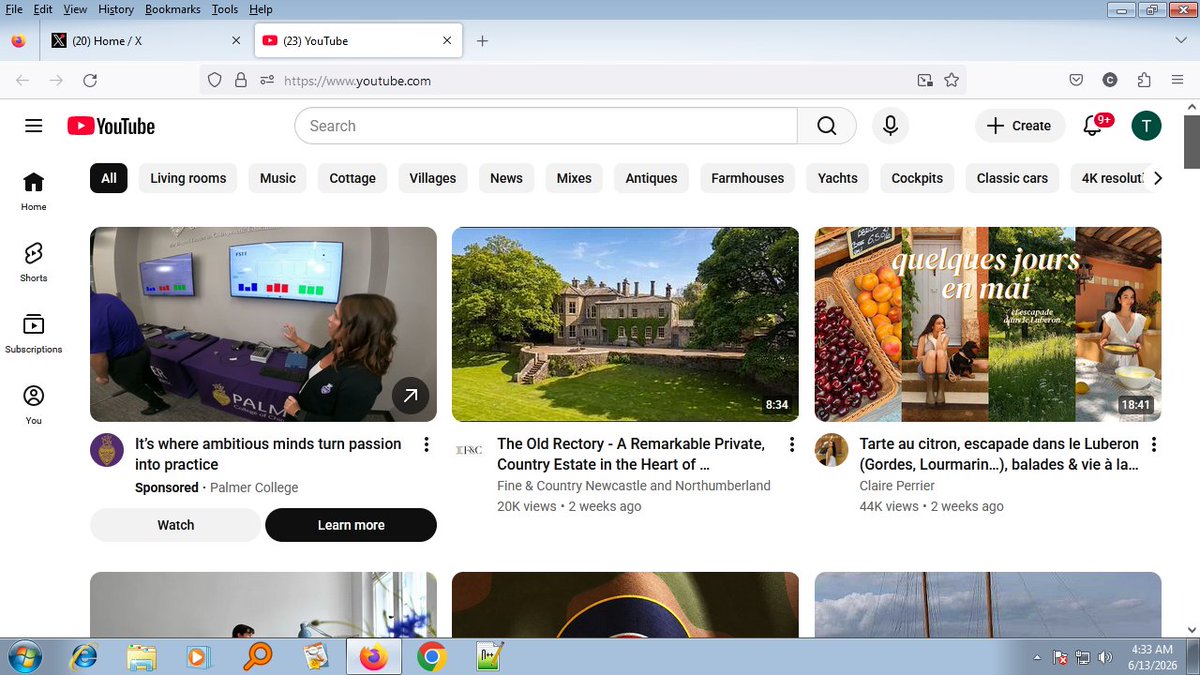Screen dimensions: 1200x675
Task: Open the Bookmarks menu
Action: click(x=174, y=9)
